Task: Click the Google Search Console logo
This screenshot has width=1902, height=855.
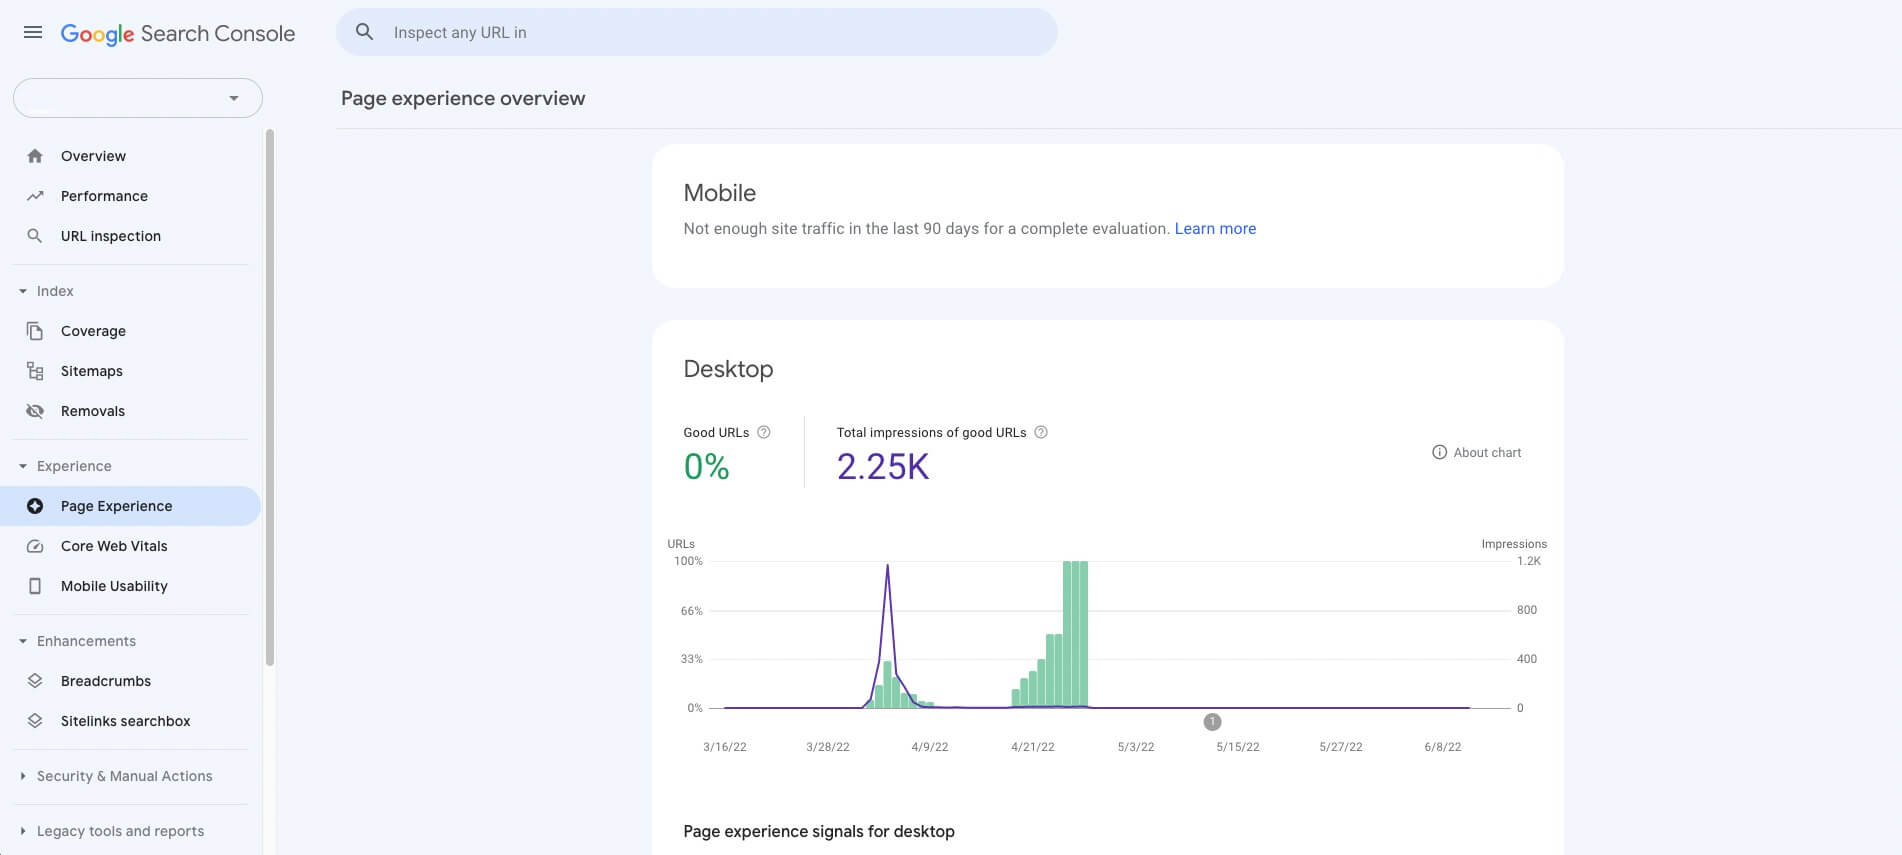Action: 178,33
